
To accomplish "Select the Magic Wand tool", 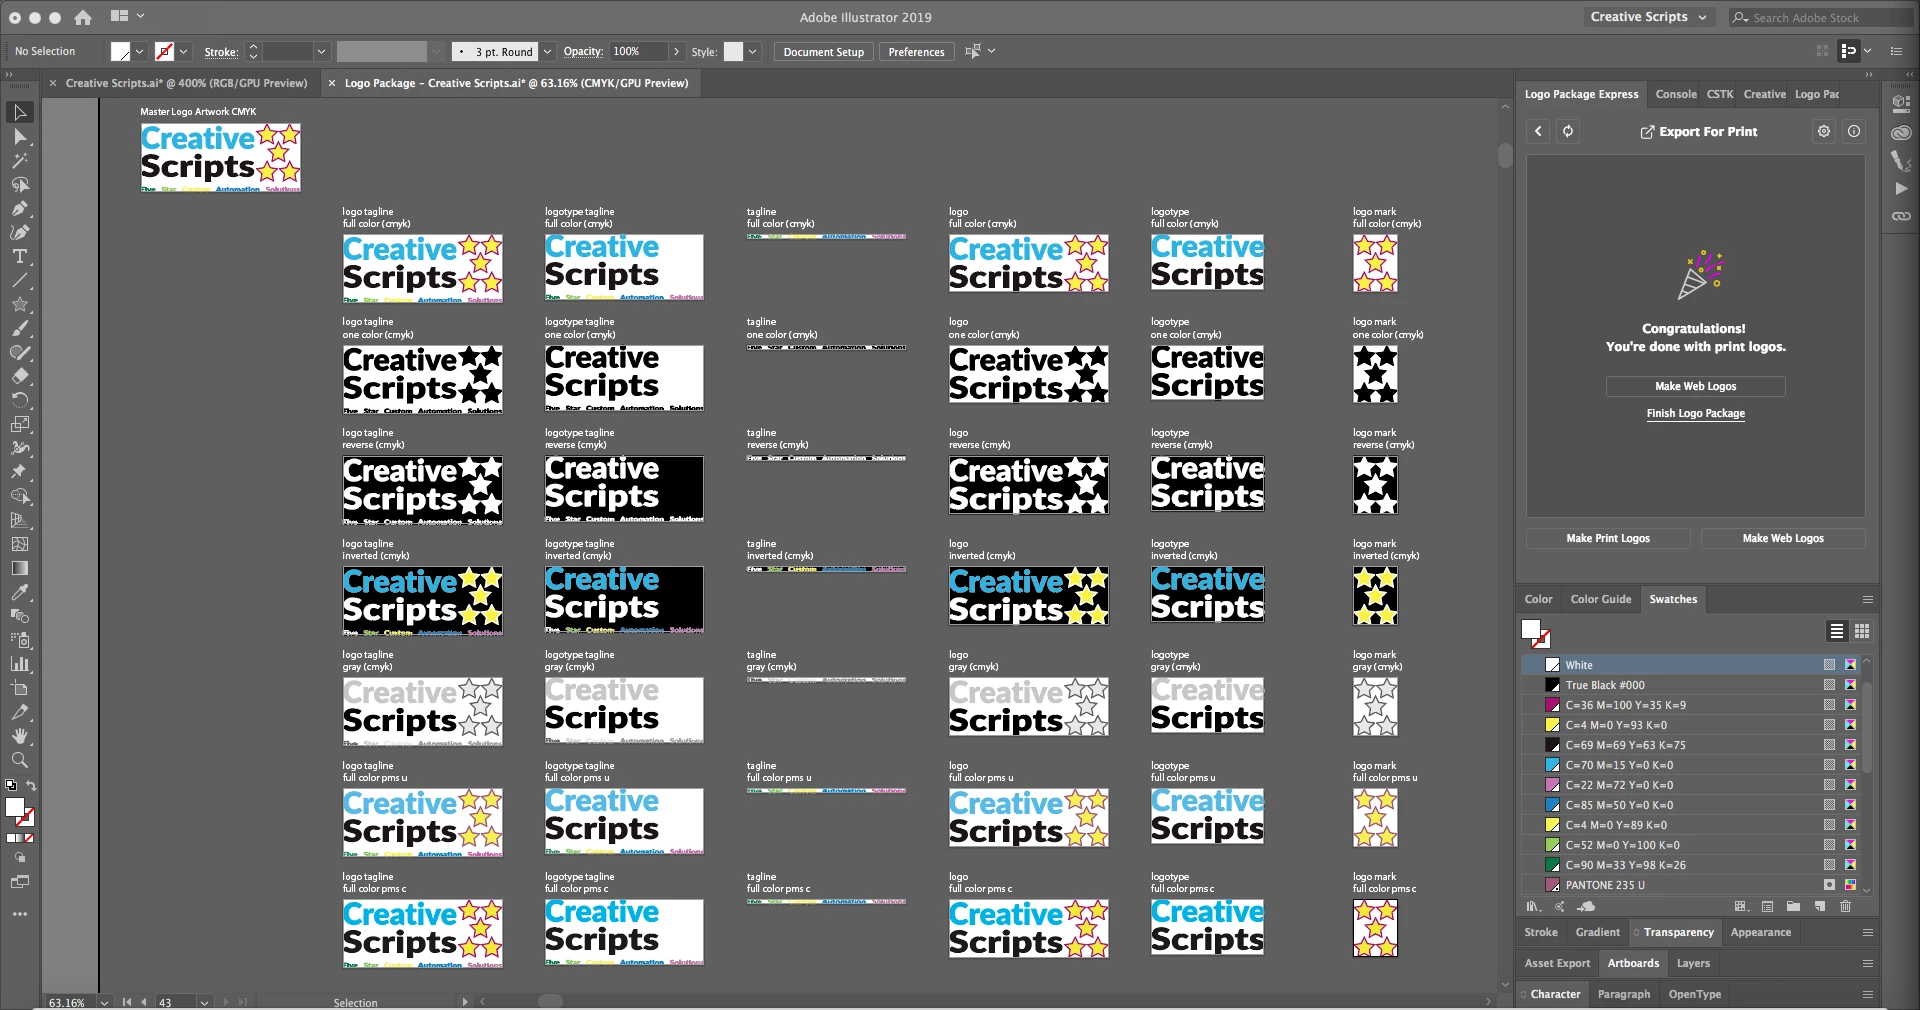I will (x=20, y=160).
